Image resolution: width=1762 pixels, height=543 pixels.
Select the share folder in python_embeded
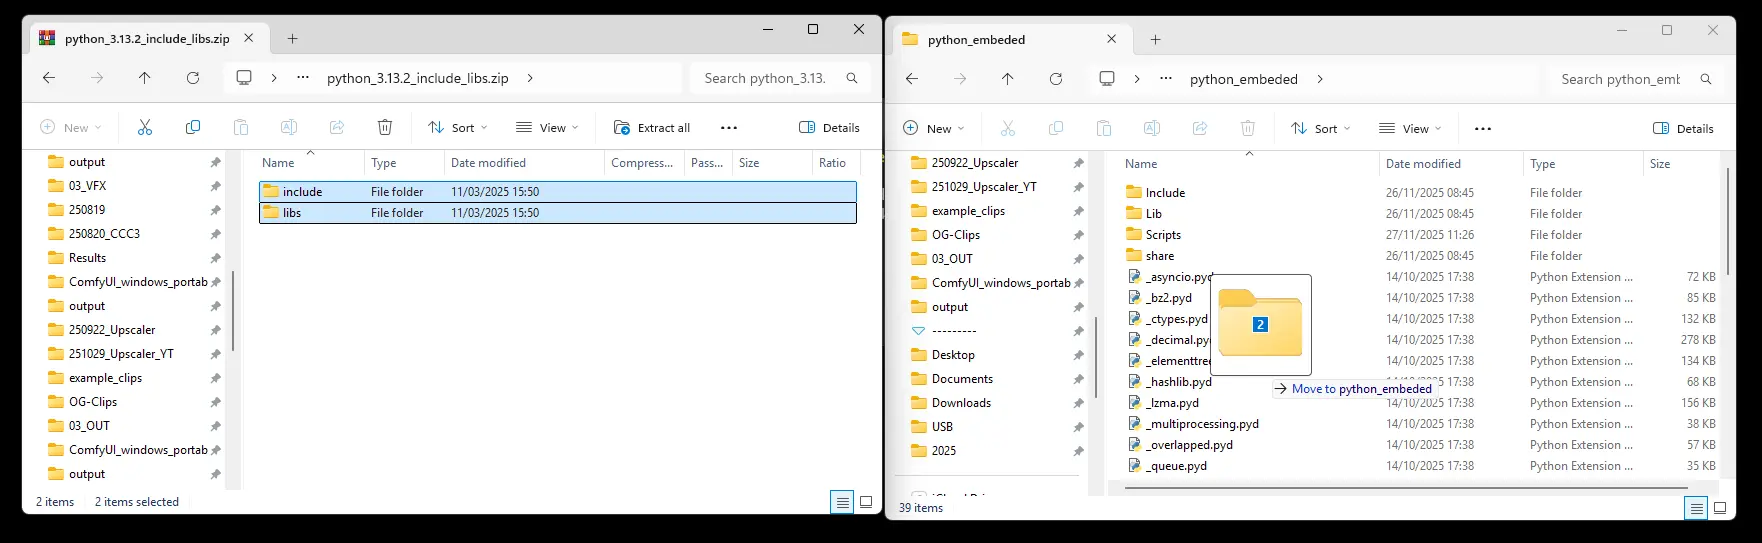pyautogui.click(x=1160, y=256)
